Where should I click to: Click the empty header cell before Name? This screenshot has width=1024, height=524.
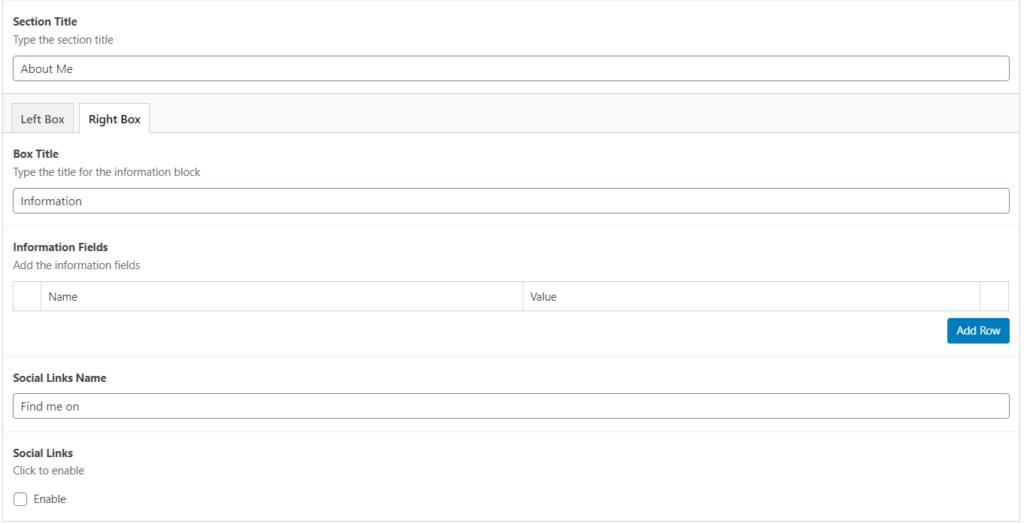pos(27,297)
